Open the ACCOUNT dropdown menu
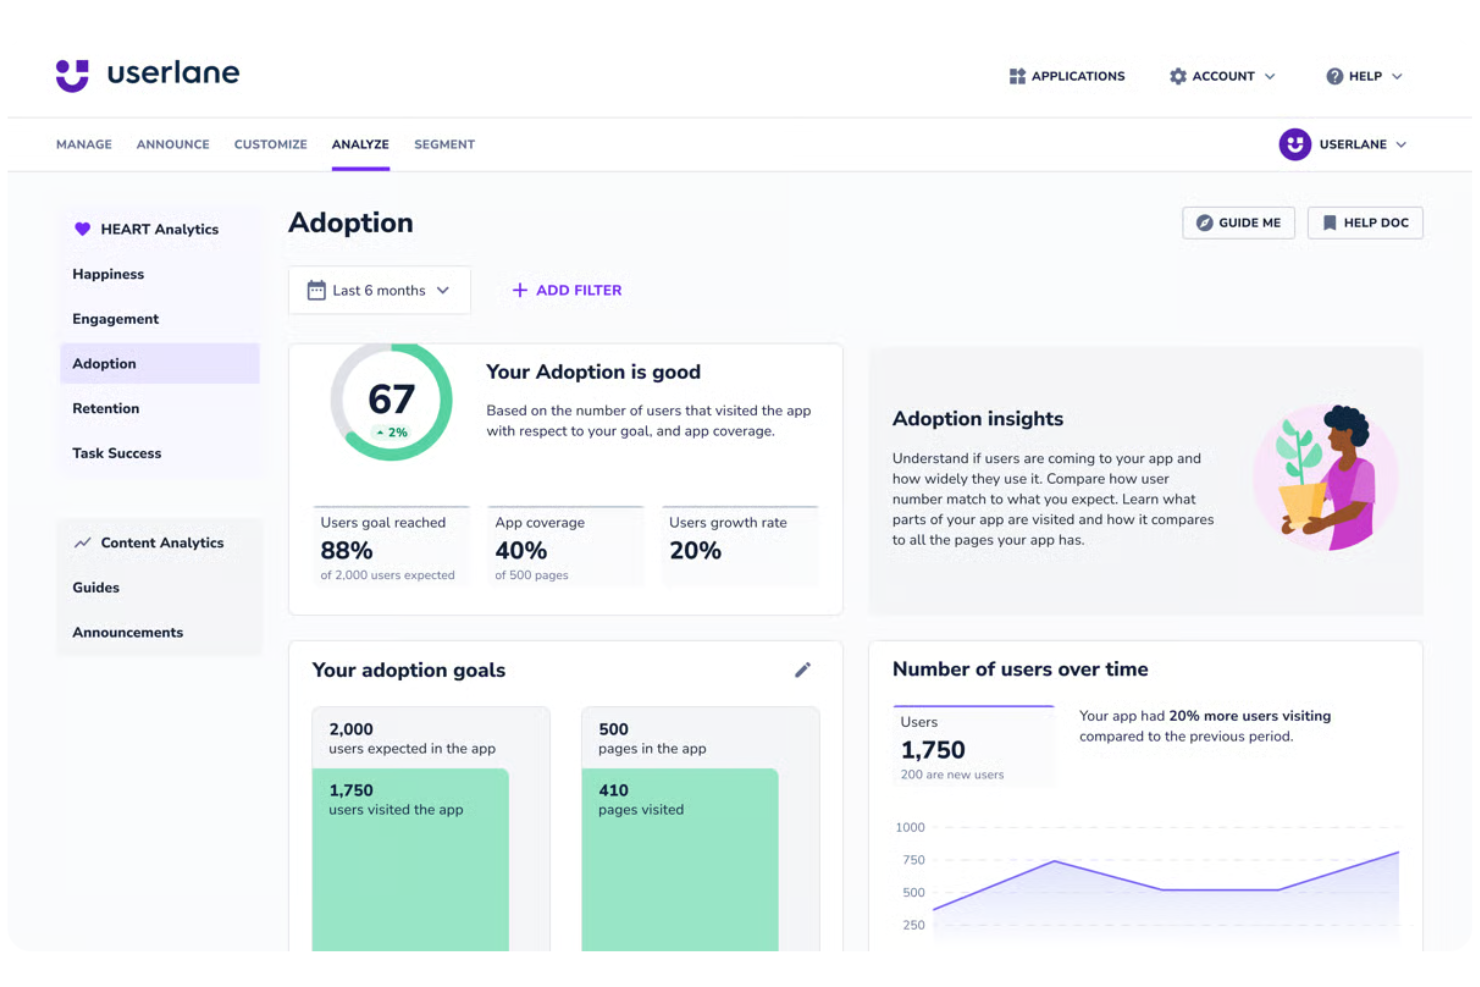The width and height of the screenshot is (1480, 987). click(x=1222, y=76)
